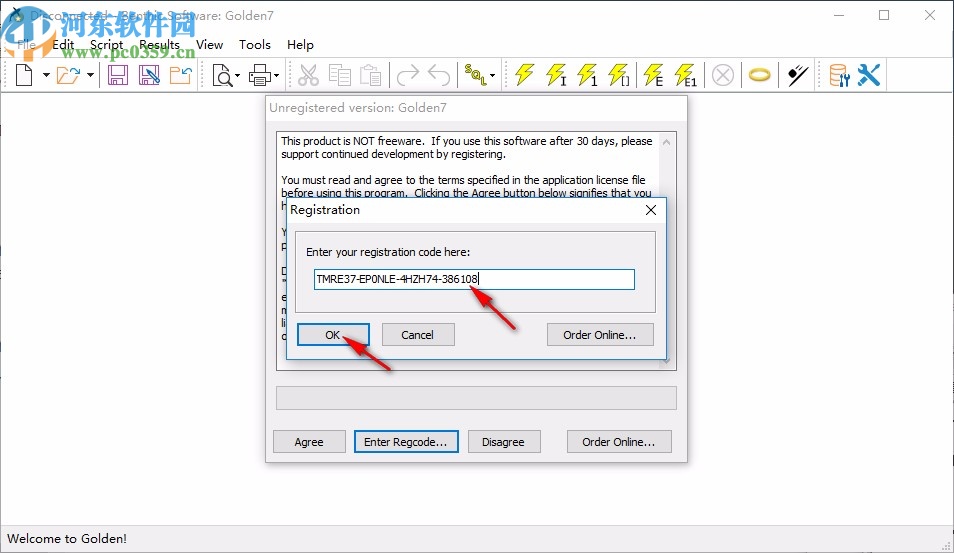Expand the New document dropdown arrow
The image size is (954, 553).
(46, 75)
